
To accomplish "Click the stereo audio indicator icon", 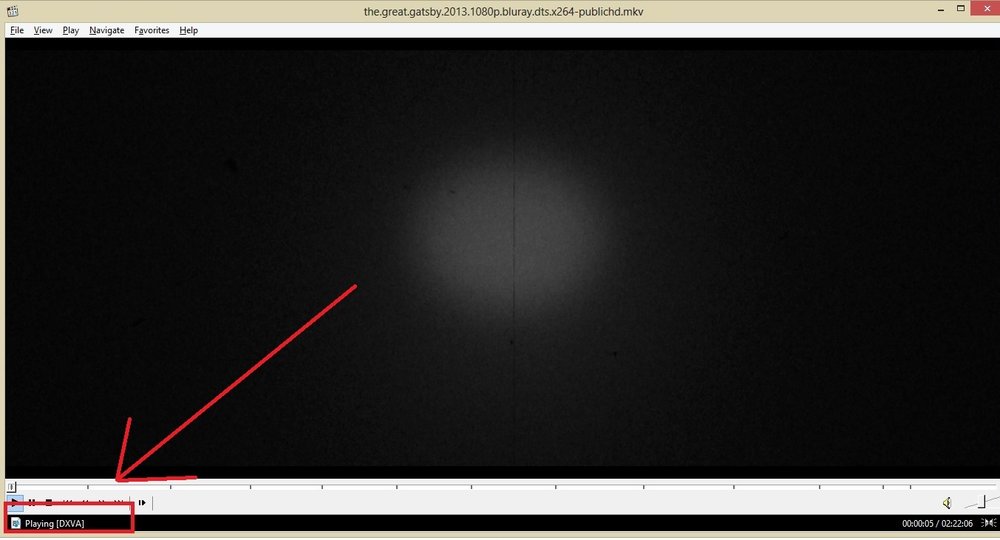I will point(988,523).
